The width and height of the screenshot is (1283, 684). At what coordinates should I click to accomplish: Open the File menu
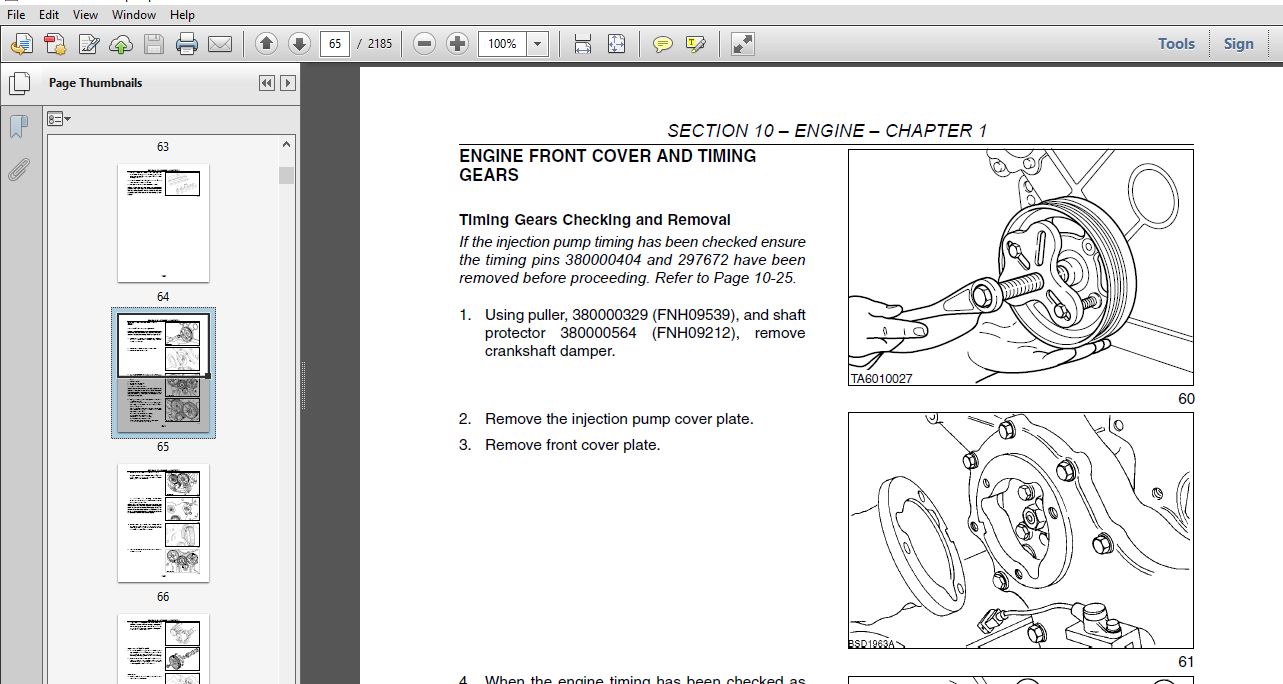pyautogui.click(x=17, y=15)
